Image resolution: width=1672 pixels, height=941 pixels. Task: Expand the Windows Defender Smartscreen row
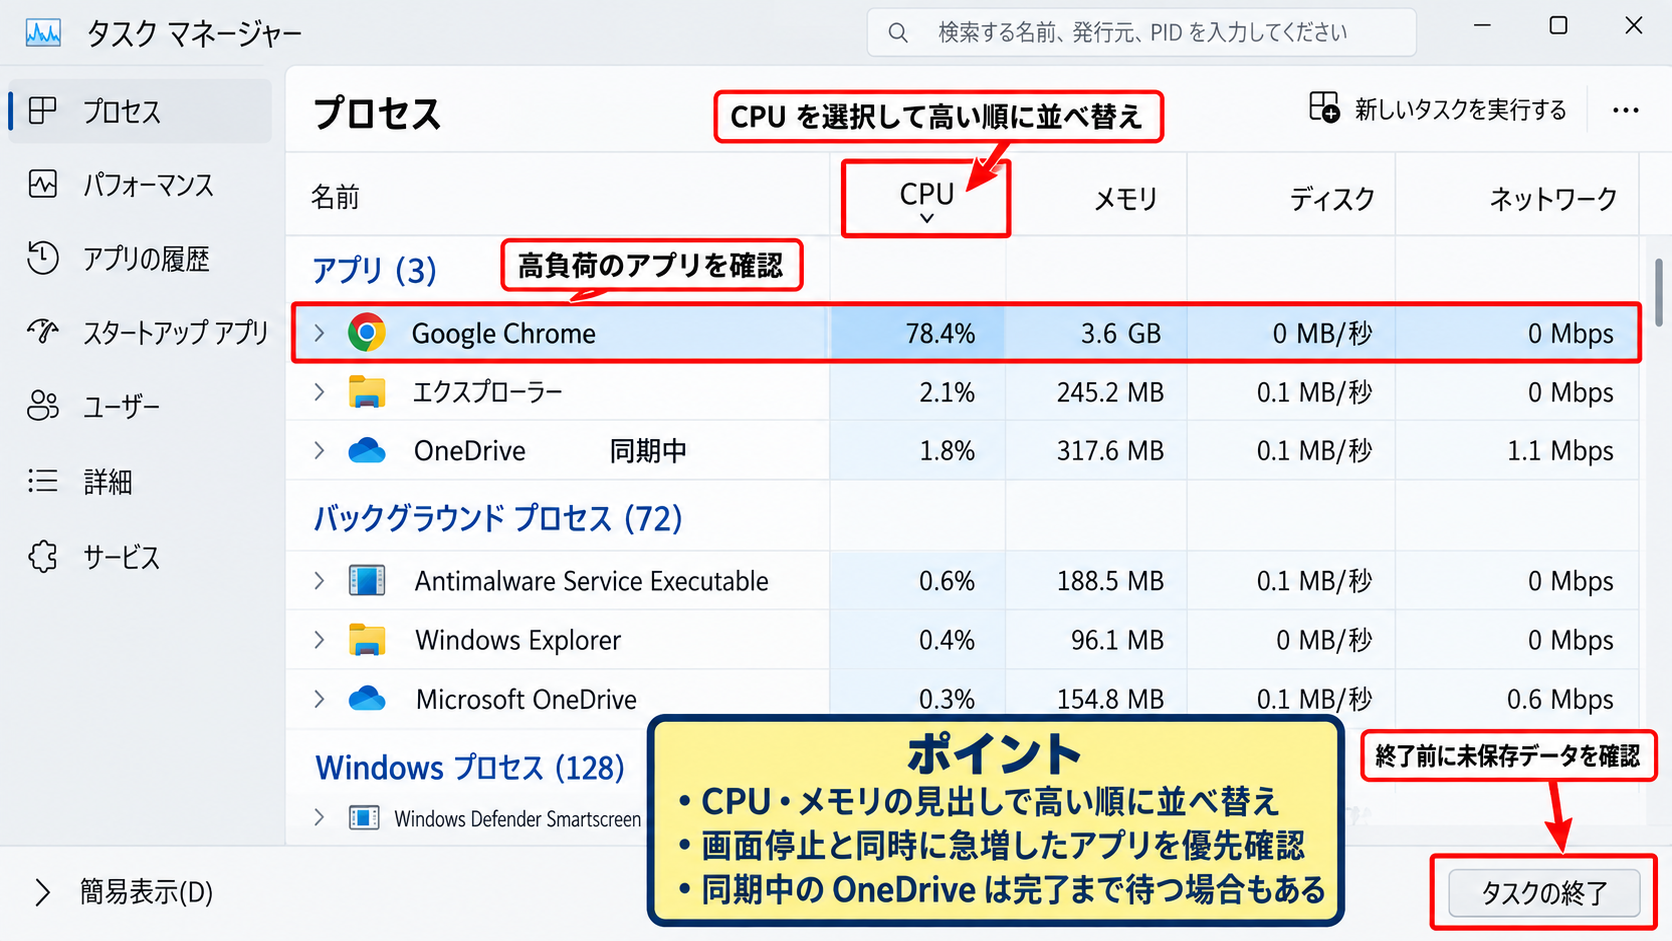319,818
